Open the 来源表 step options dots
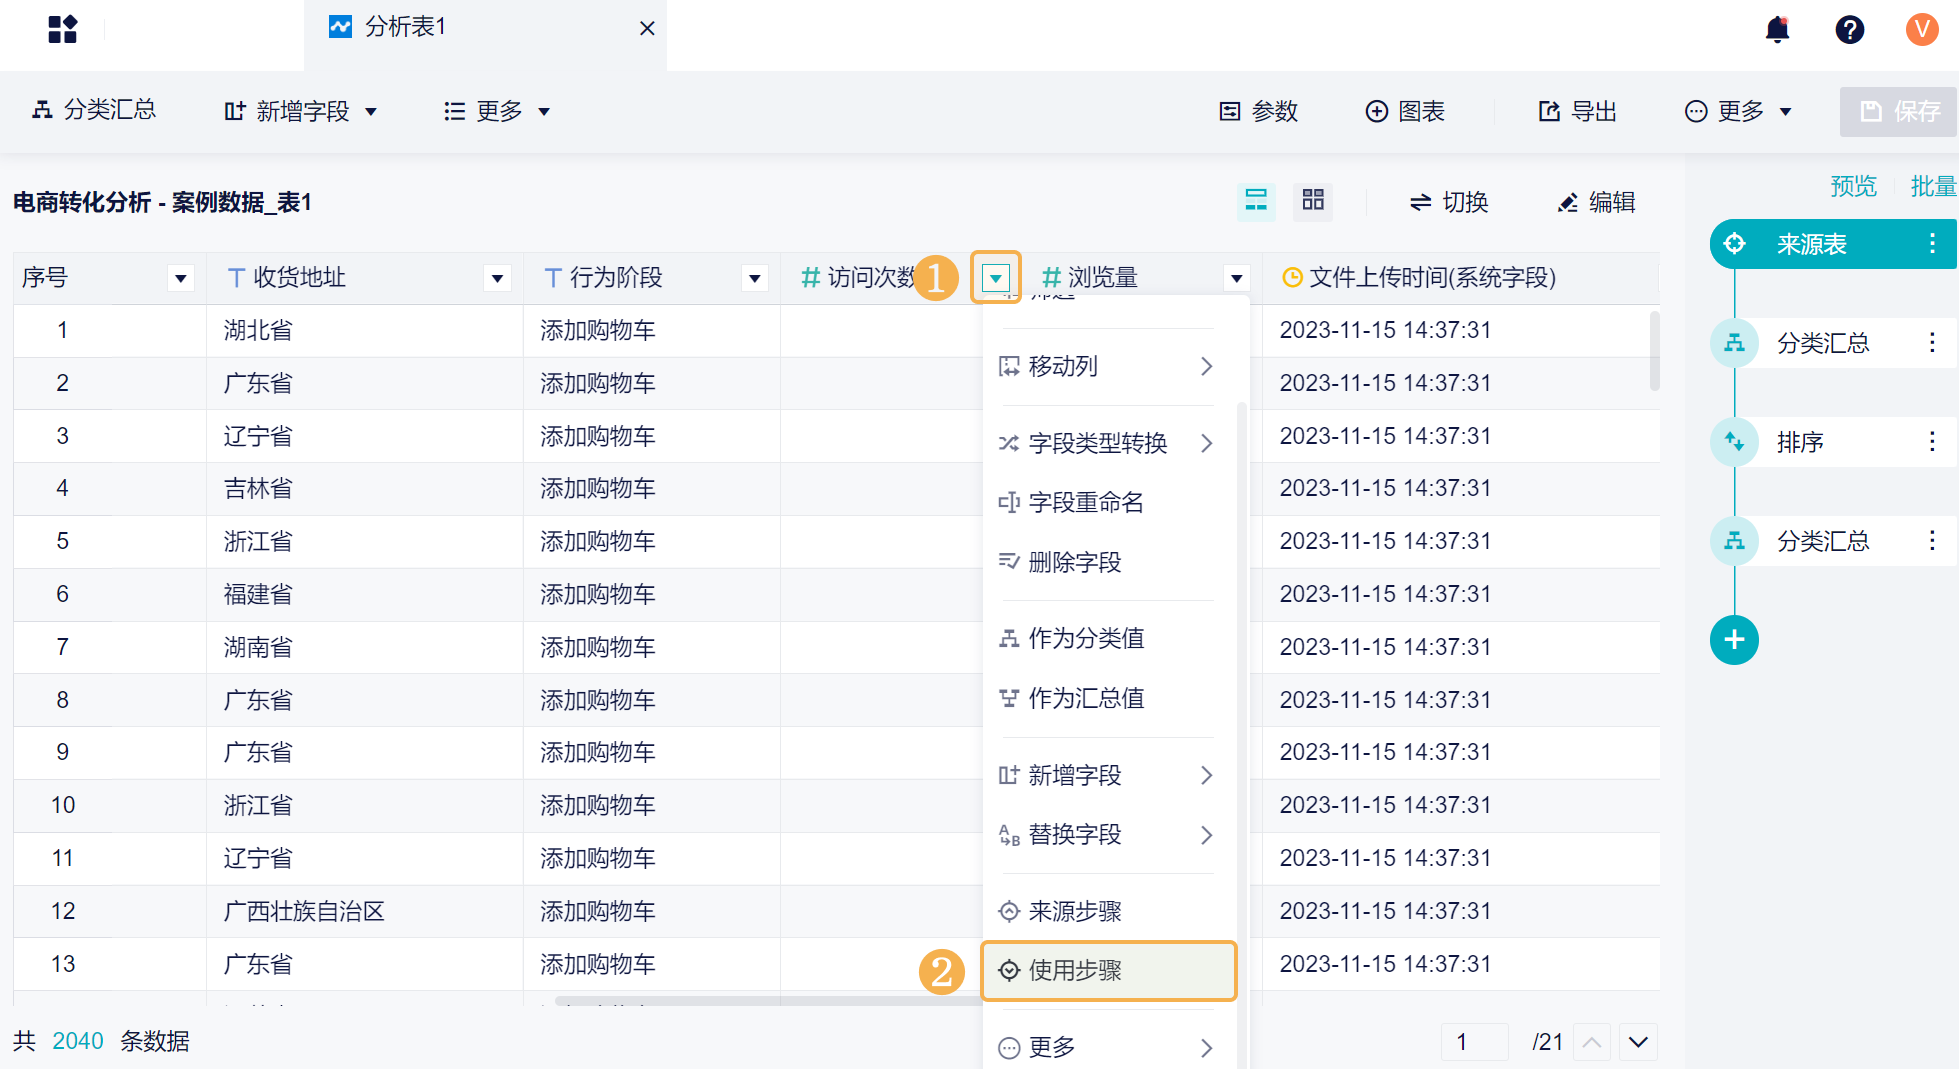The width and height of the screenshot is (1959, 1069). (x=1932, y=243)
